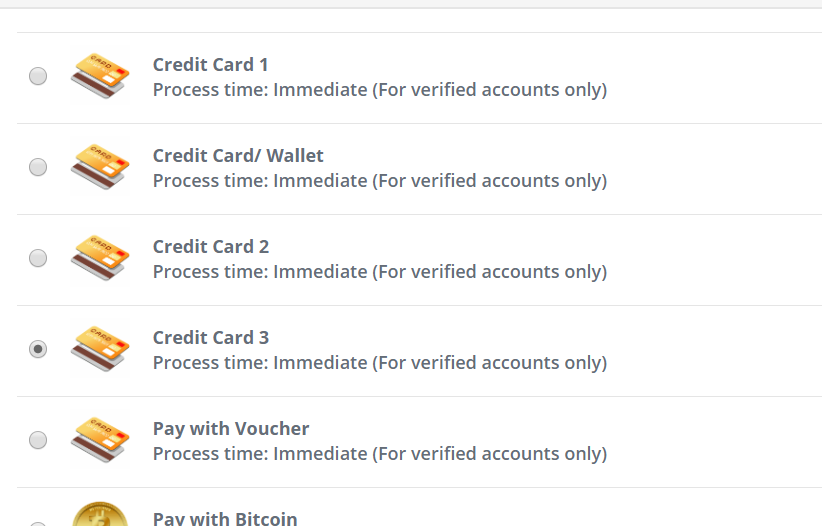822x526 pixels.
Task: Click the Credit Card 2 heading
Action: click(211, 246)
